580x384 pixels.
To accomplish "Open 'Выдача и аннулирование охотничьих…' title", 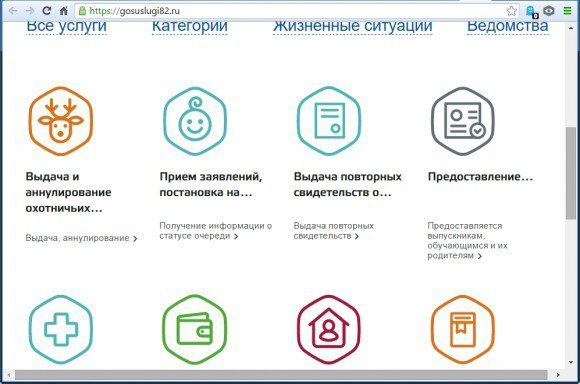I will tap(68, 192).
